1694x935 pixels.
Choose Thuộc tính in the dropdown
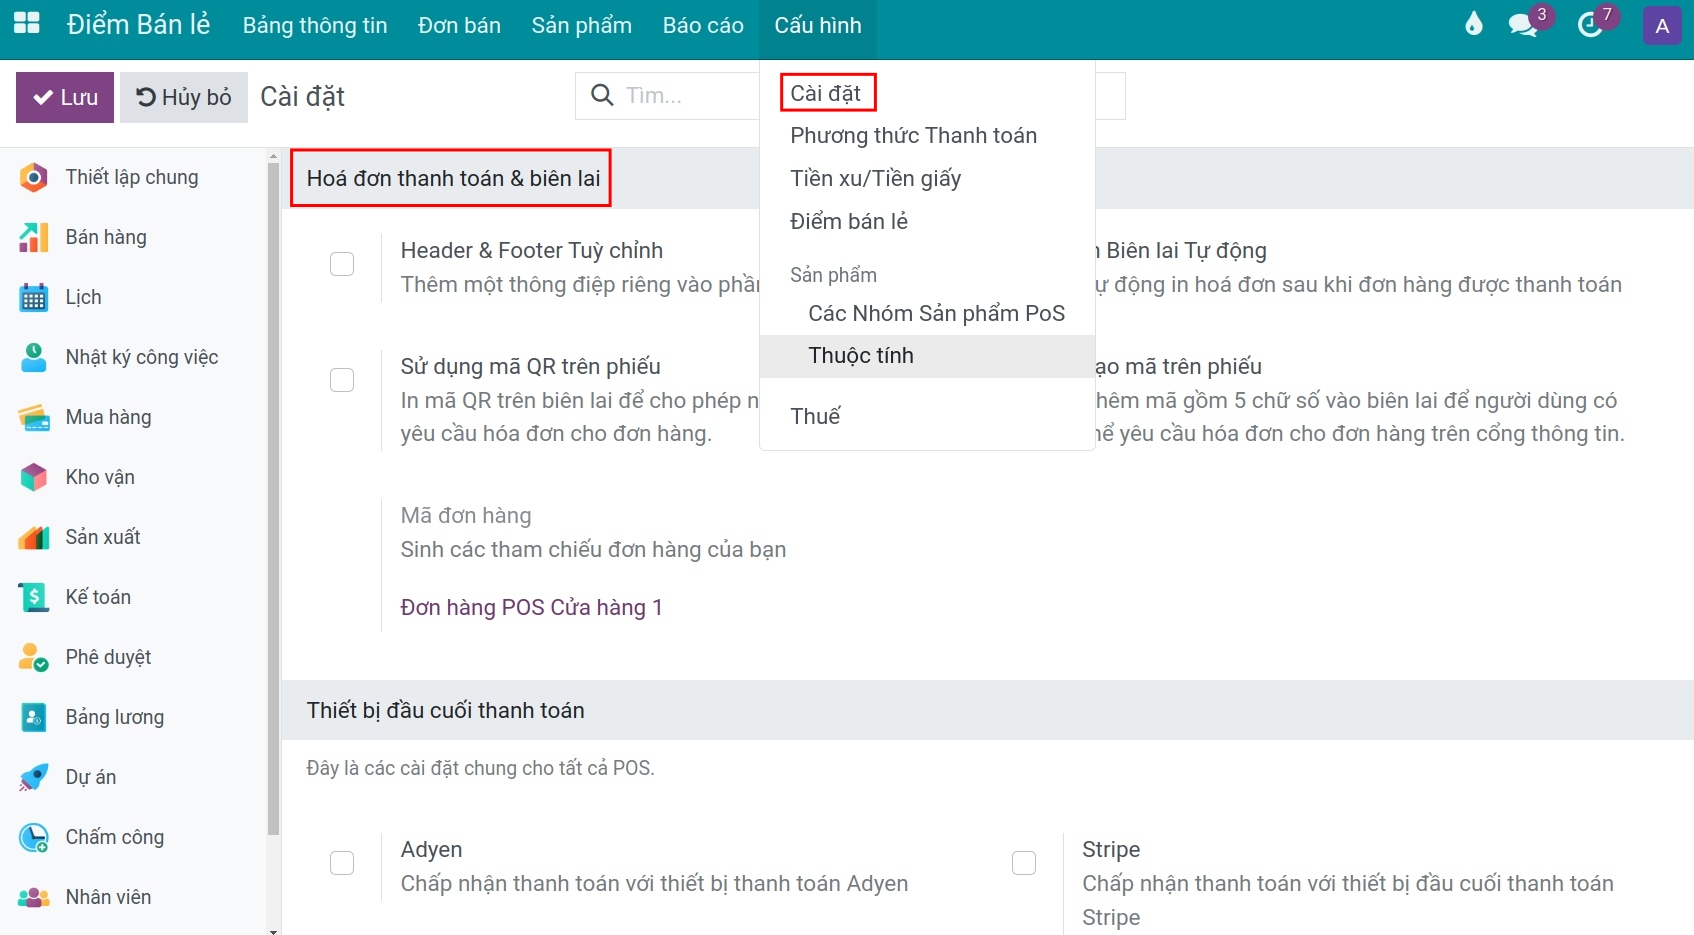[928, 356]
